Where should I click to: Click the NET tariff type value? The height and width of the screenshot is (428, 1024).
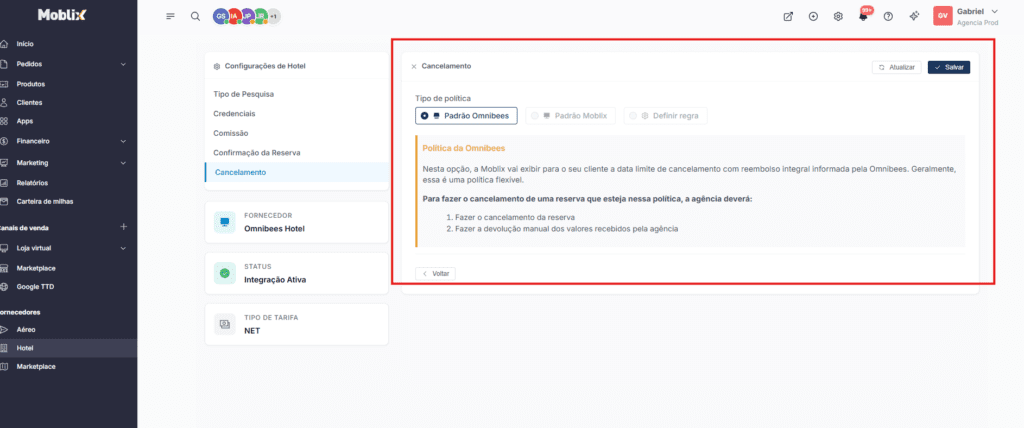pos(252,331)
